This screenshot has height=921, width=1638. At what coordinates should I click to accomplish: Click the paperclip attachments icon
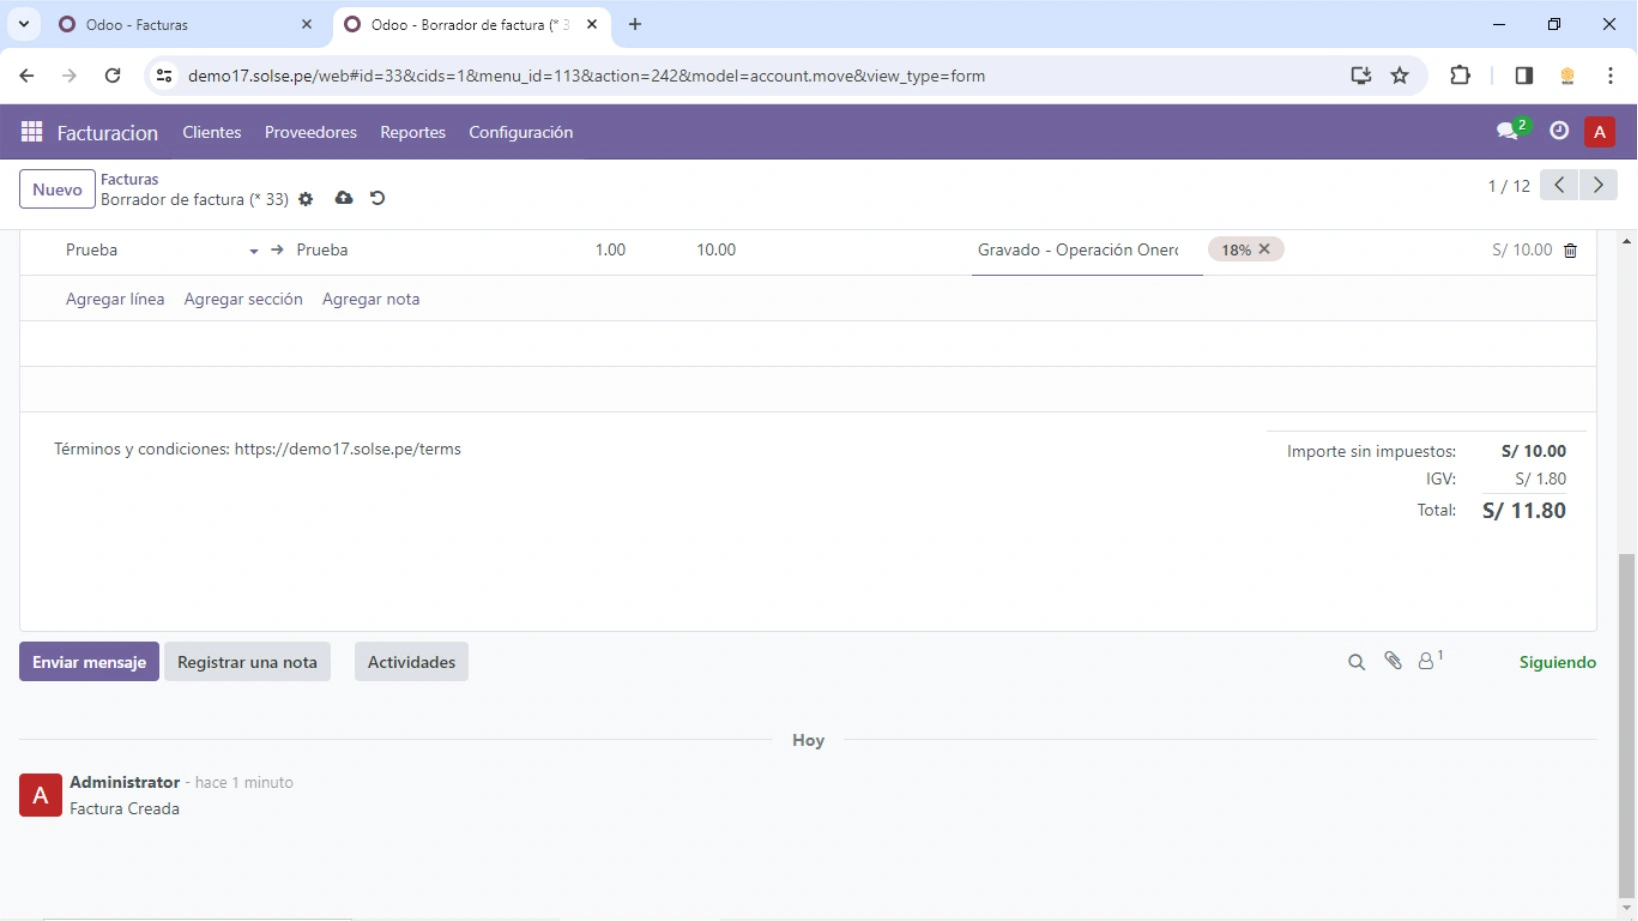1393,661
